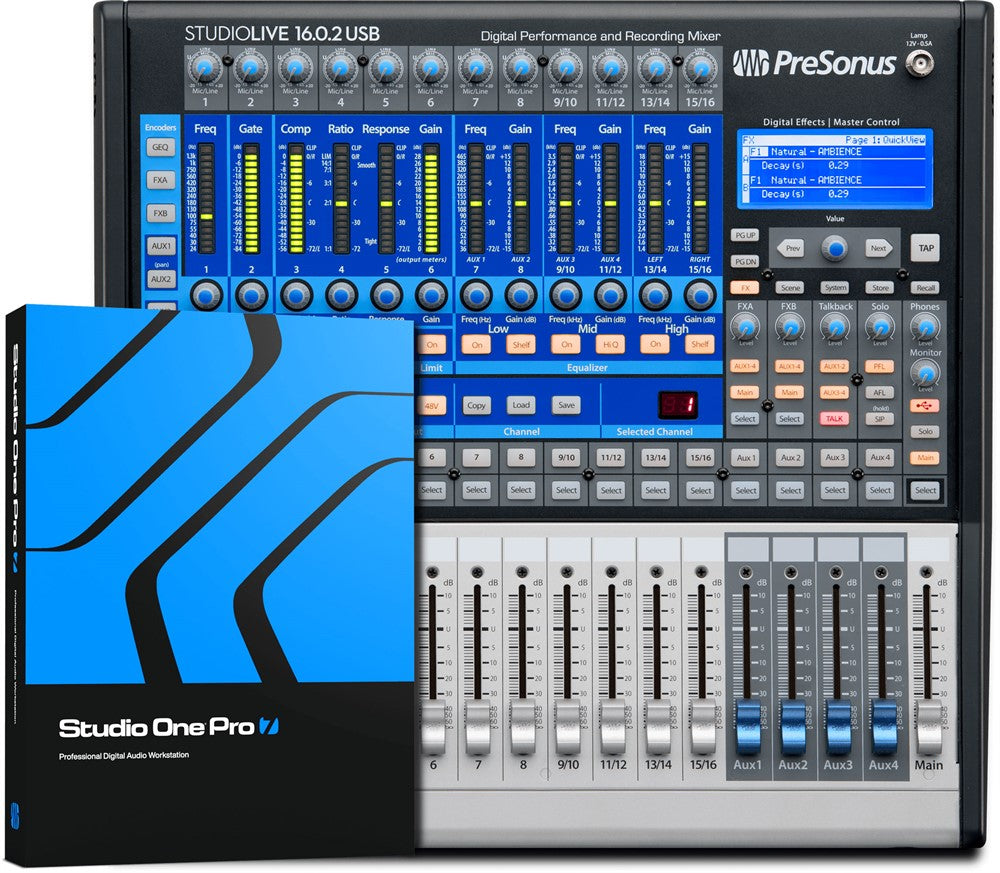
Task: Click the Main bus Select button
Action: (925, 490)
